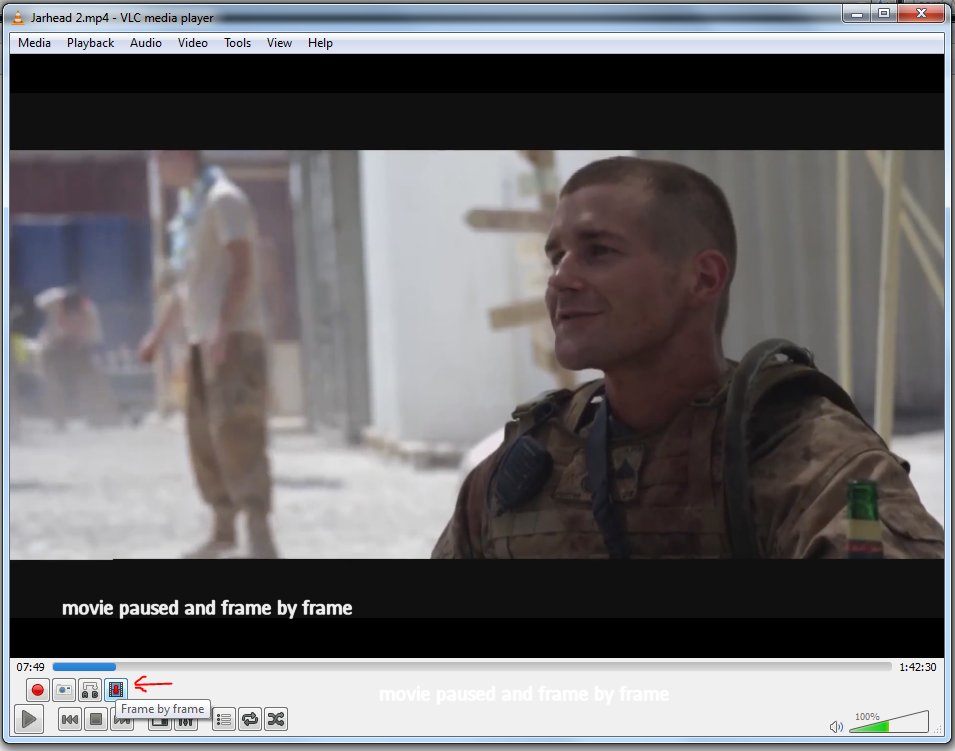
Task: Mute audio using the speaker icon
Action: point(836,726)
